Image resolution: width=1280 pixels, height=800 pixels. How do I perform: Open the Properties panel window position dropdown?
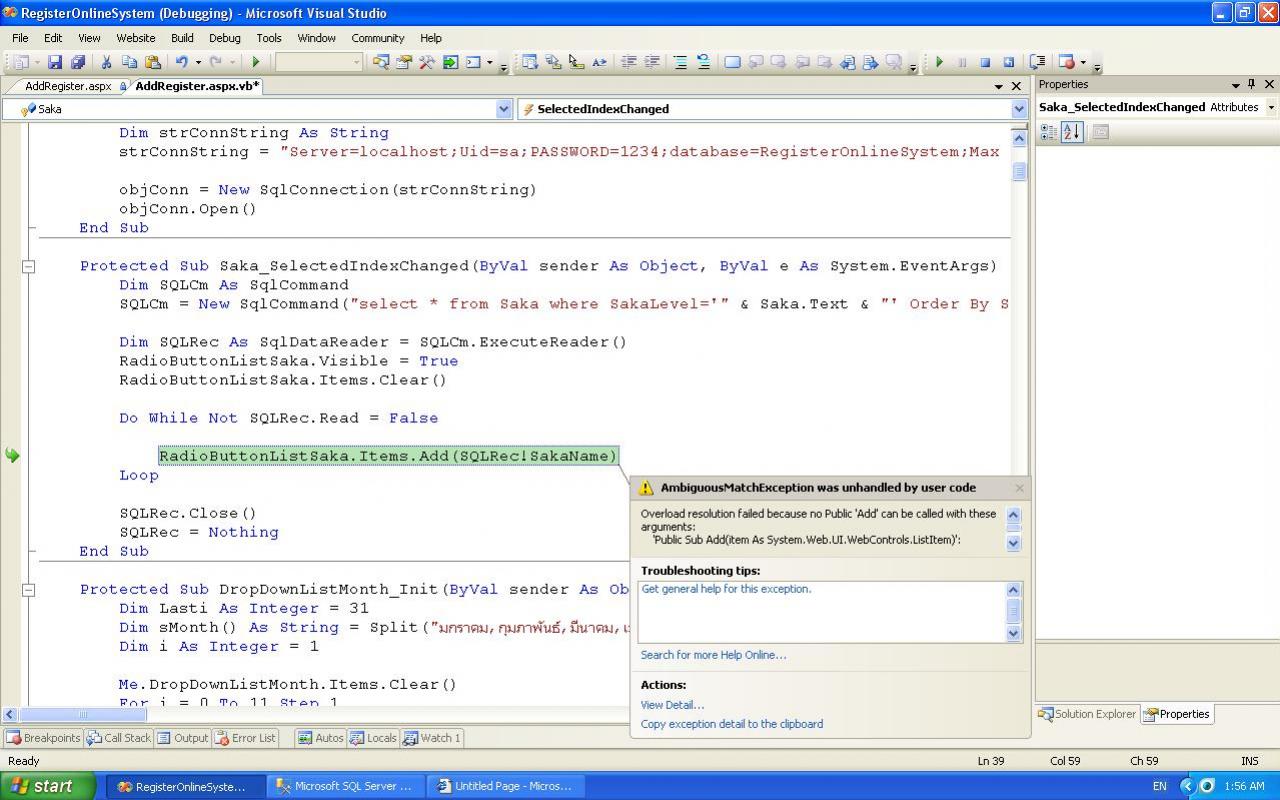tap(1236, 84)
